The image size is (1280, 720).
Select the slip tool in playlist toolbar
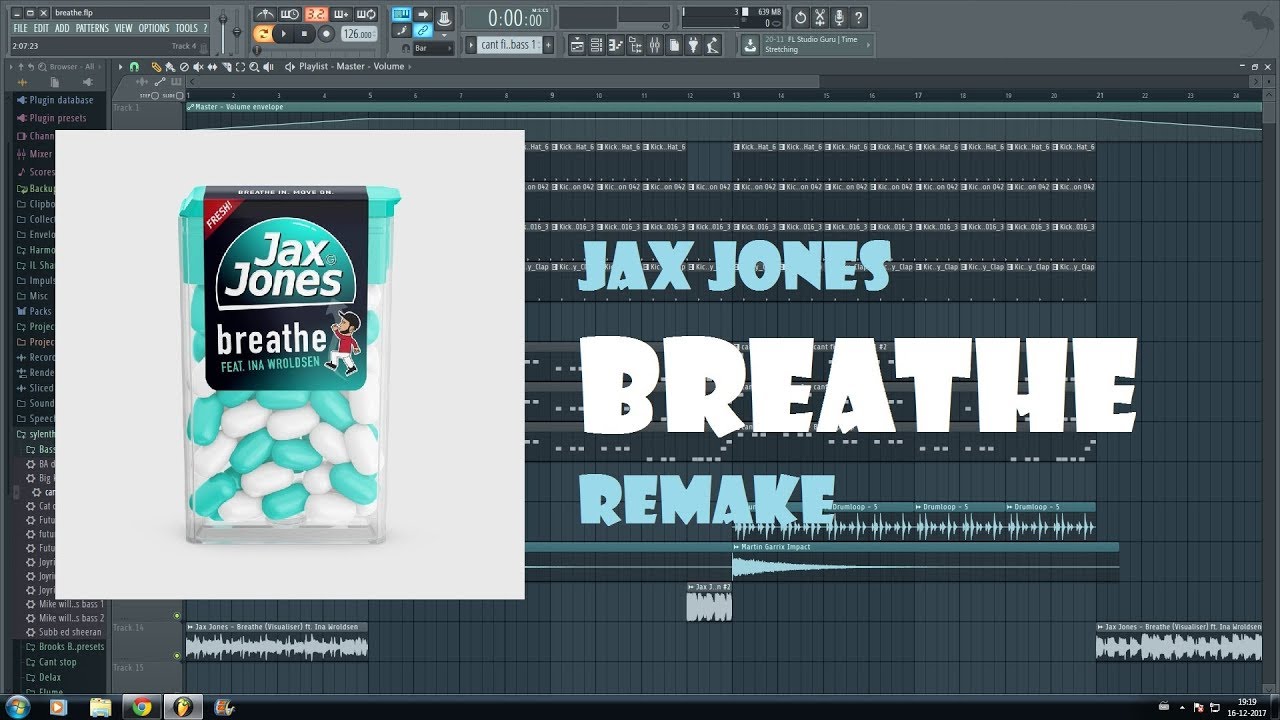point(212,67)
